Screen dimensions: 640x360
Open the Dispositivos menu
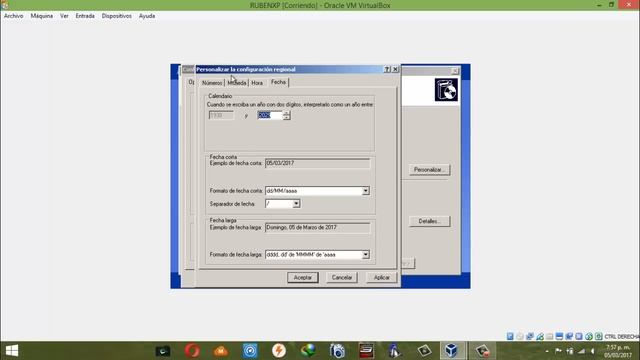tap(117, 16)
